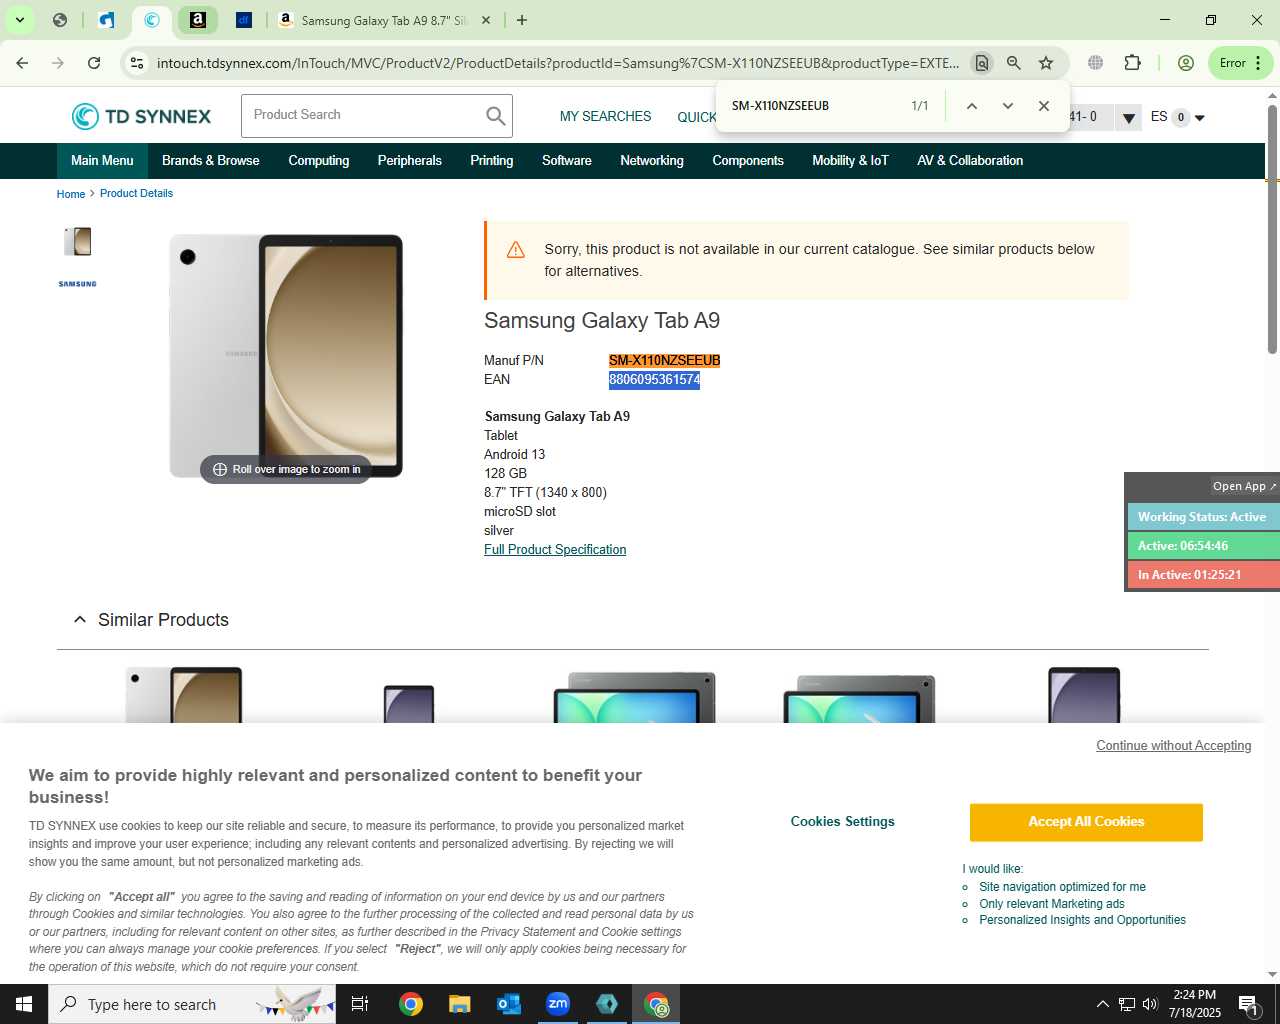Image resolution: width=1280 pixels, height=1024 pixels.
Task: Collapse the Similar Products section
Action: tap(80, 620)
